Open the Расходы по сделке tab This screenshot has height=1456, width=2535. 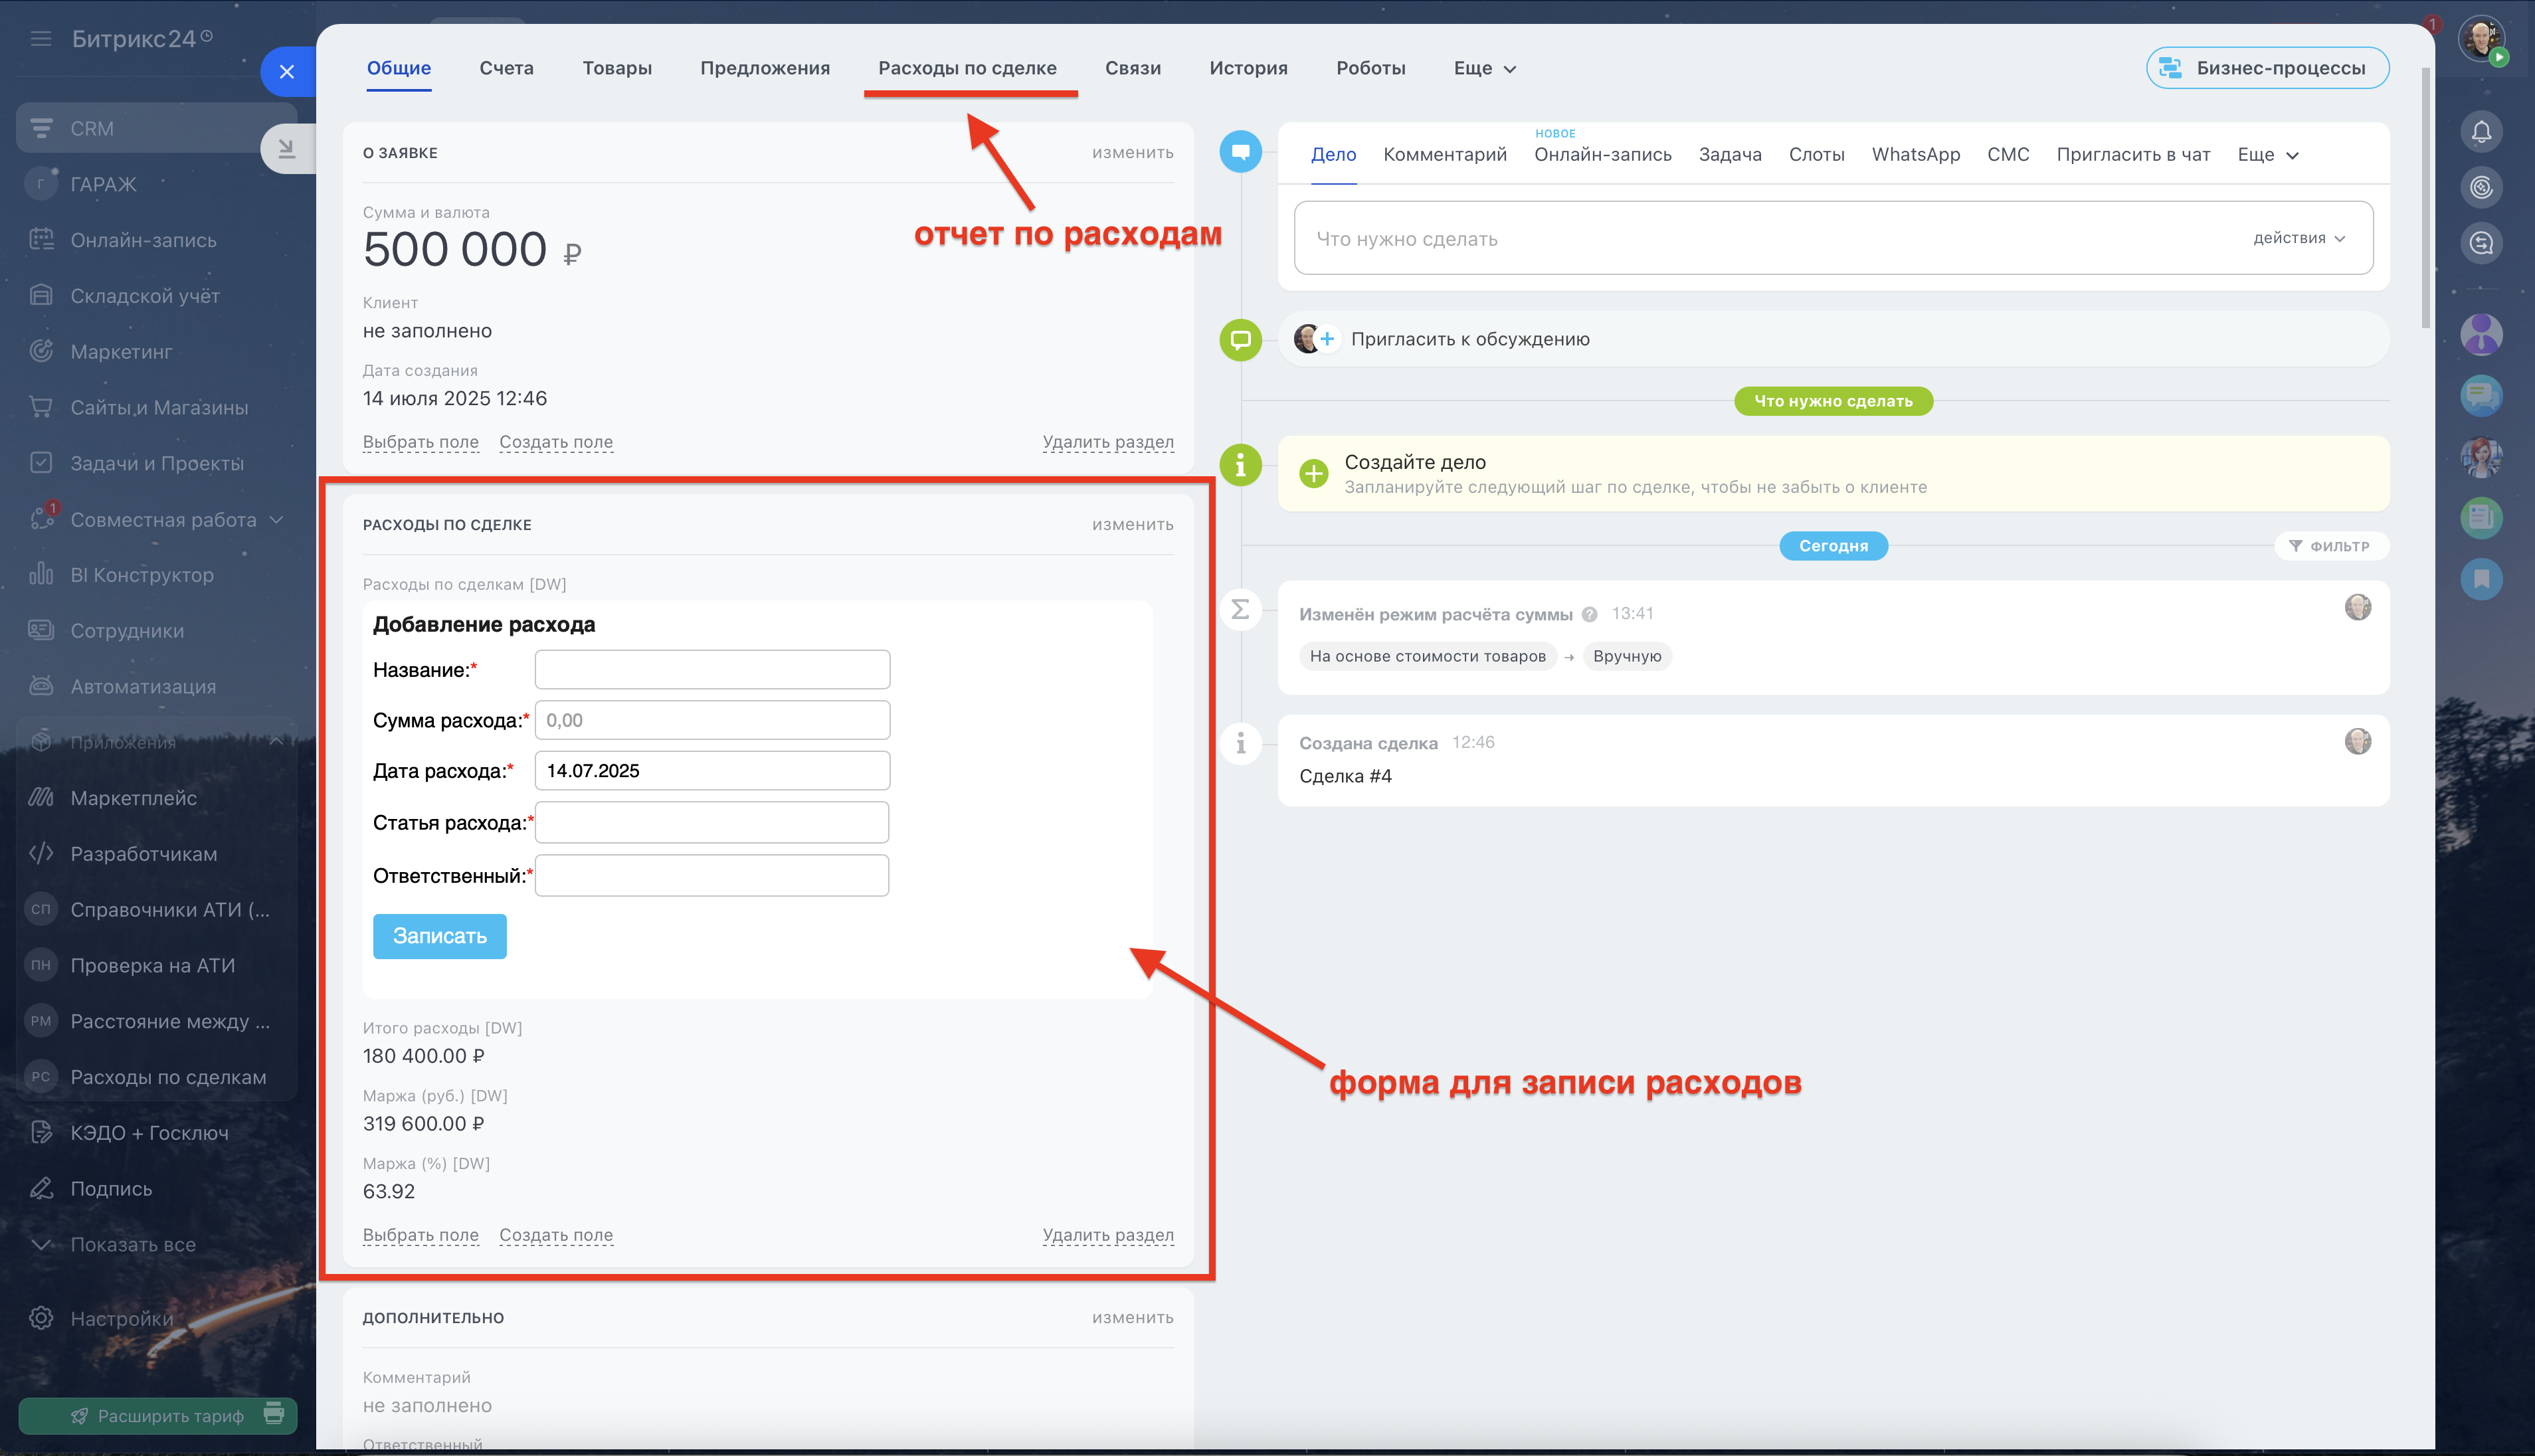click(966, 68)
